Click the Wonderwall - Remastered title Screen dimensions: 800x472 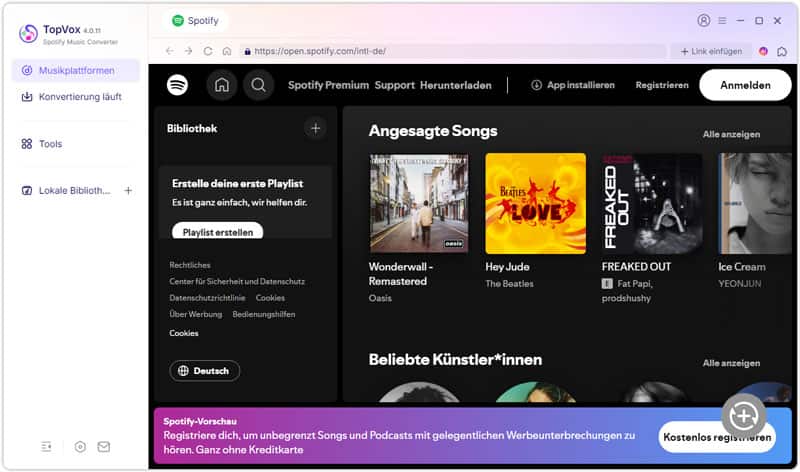click(401, 274)
